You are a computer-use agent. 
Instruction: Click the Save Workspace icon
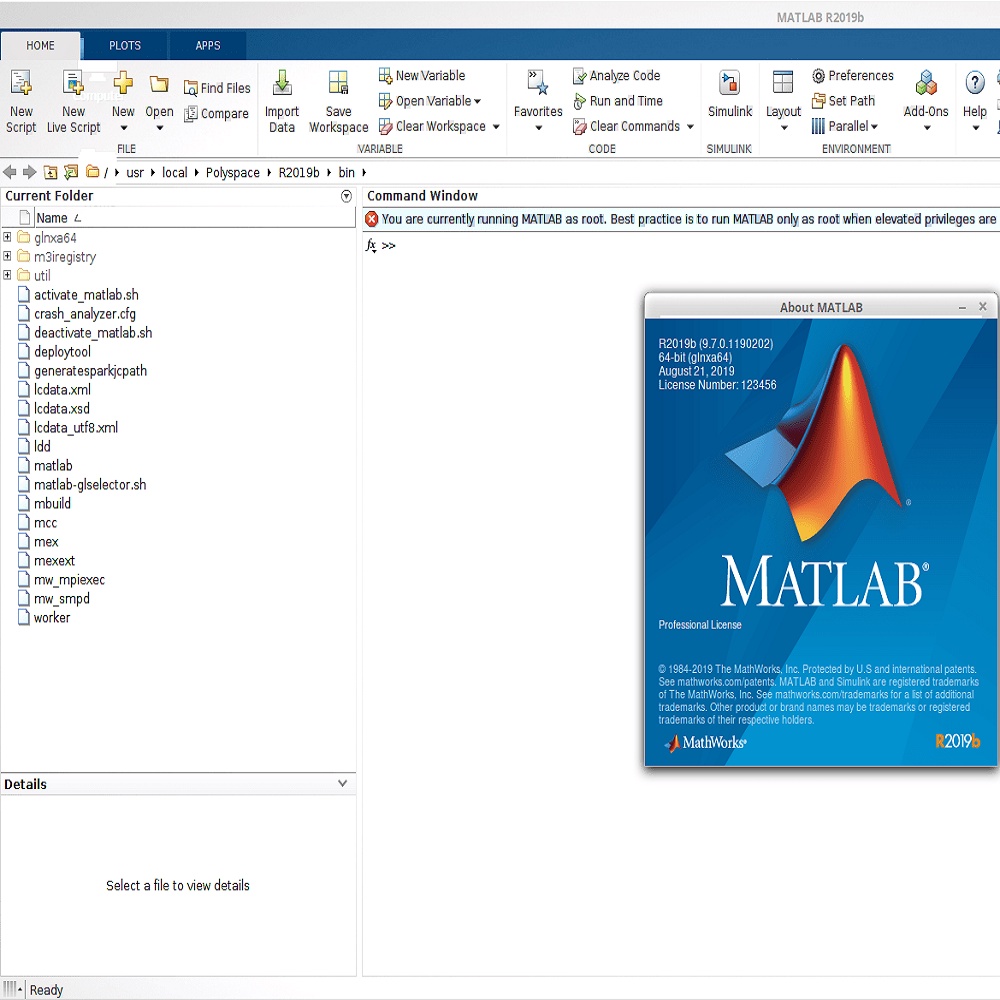(x=338, y=84)
